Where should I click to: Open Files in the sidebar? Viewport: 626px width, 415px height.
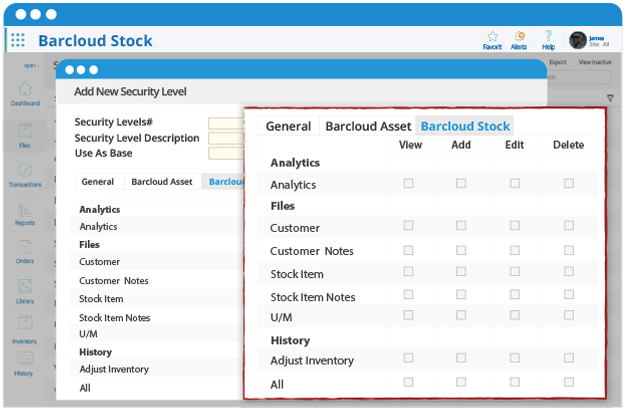point(25,136)
